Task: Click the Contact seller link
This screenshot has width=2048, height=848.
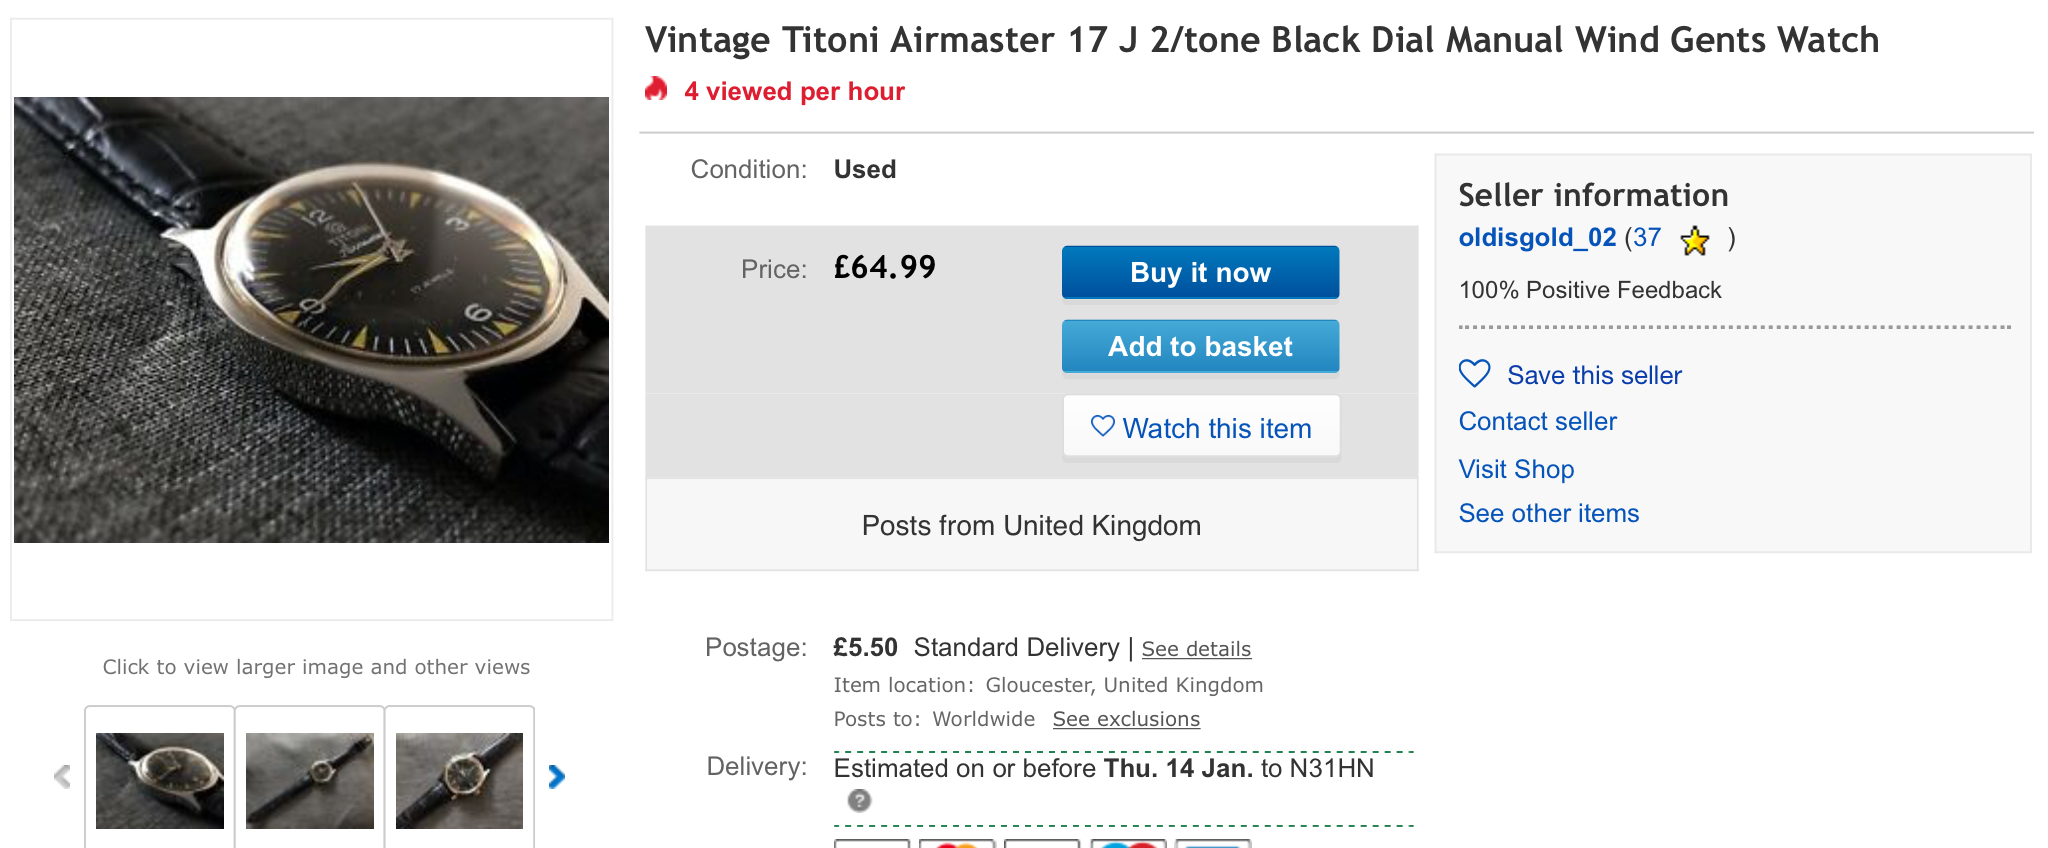Action: coord(1537,422)
